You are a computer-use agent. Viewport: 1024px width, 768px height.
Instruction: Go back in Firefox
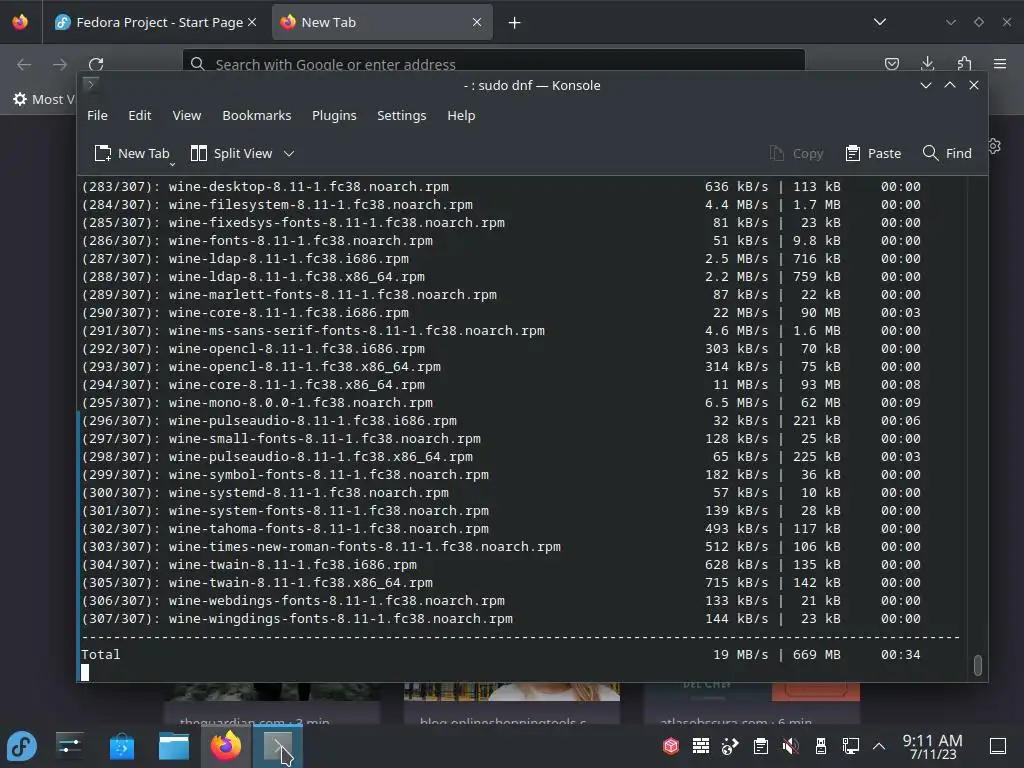coord(24,64)
